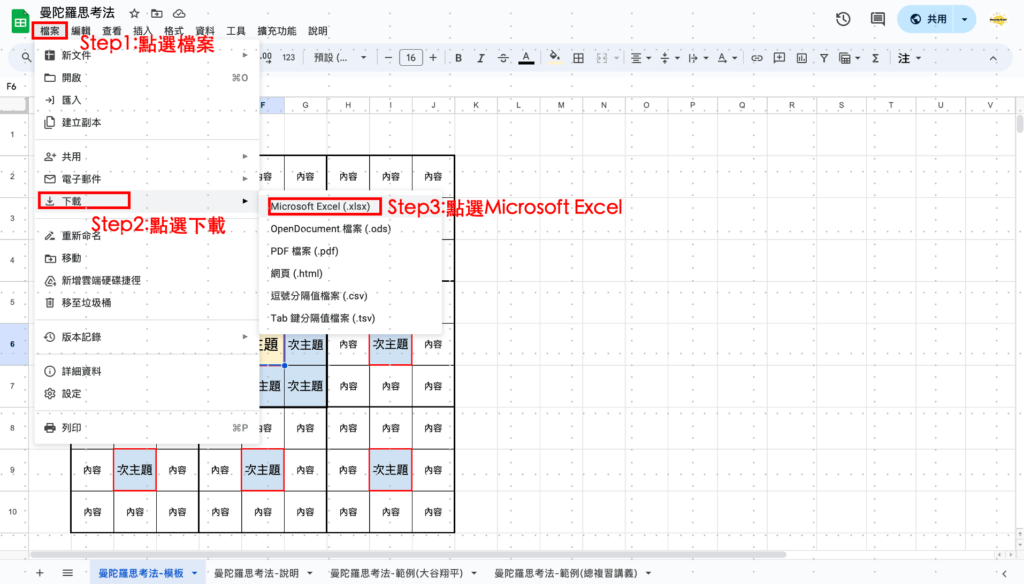
Task: Open the comments panel icon
Action: click(877, 19)
